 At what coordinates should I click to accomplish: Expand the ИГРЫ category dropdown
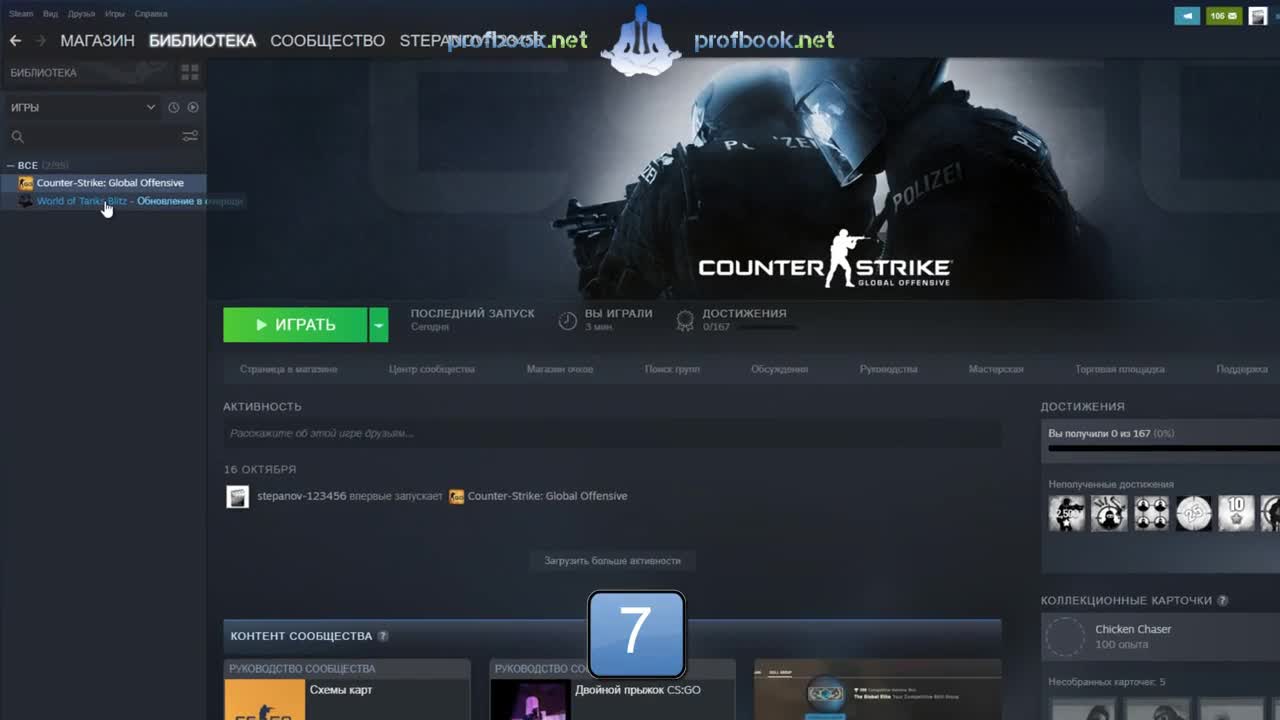pos(83,107)
